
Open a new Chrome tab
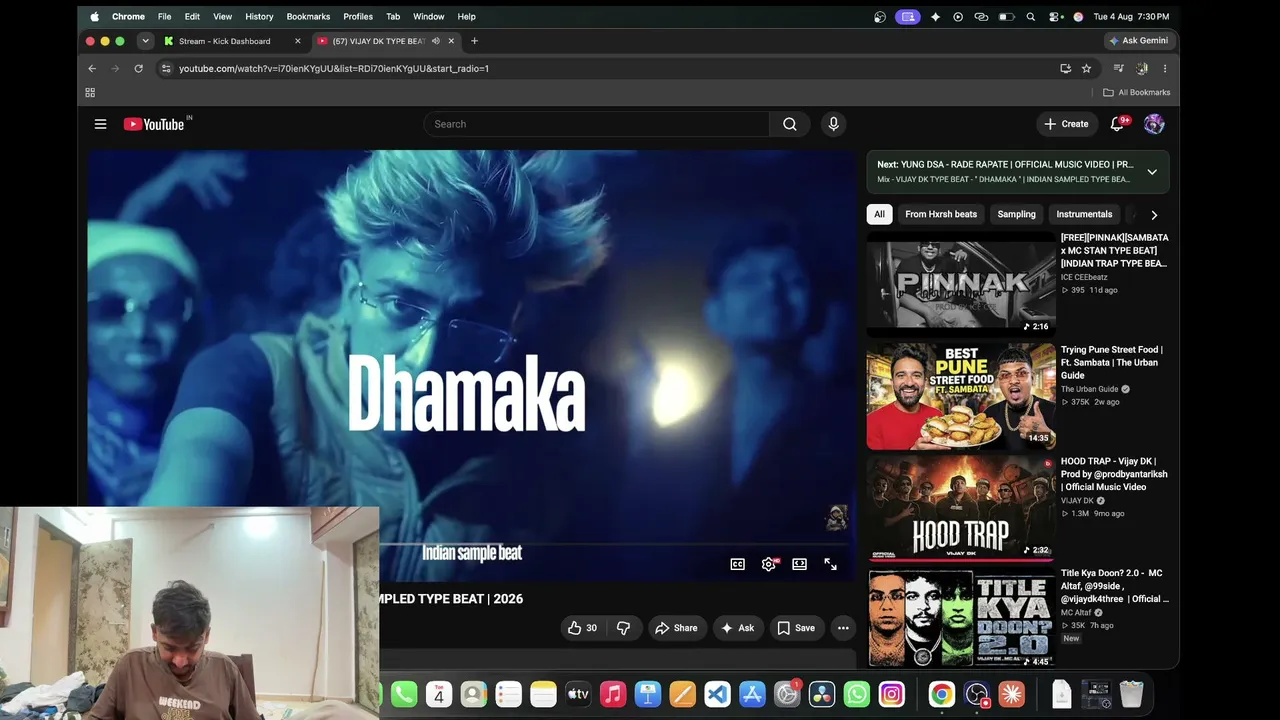click(474, 41)
